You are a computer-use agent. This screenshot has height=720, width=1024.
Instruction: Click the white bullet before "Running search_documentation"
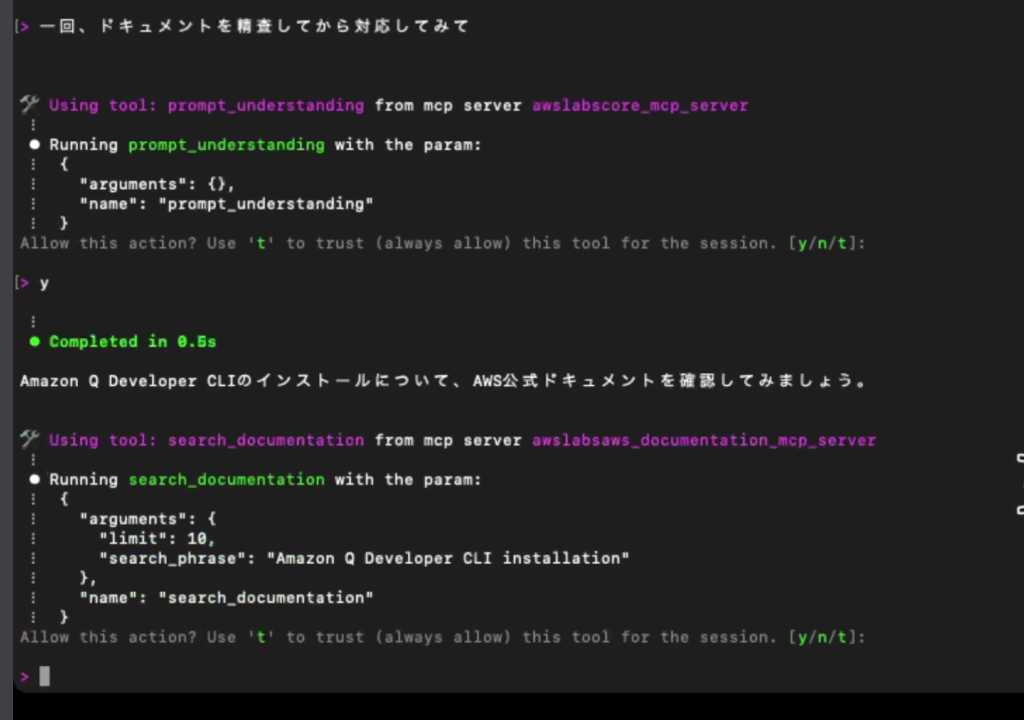tap(35, 479)
